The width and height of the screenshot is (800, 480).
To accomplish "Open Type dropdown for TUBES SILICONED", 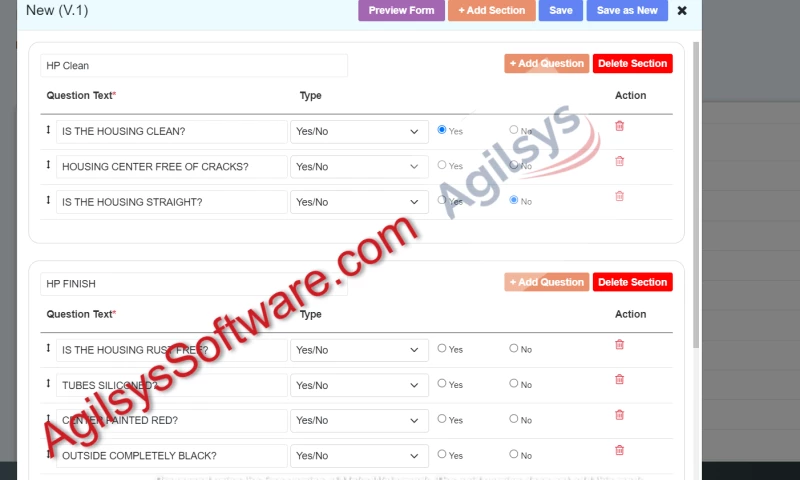I will [x=359, y=385].
